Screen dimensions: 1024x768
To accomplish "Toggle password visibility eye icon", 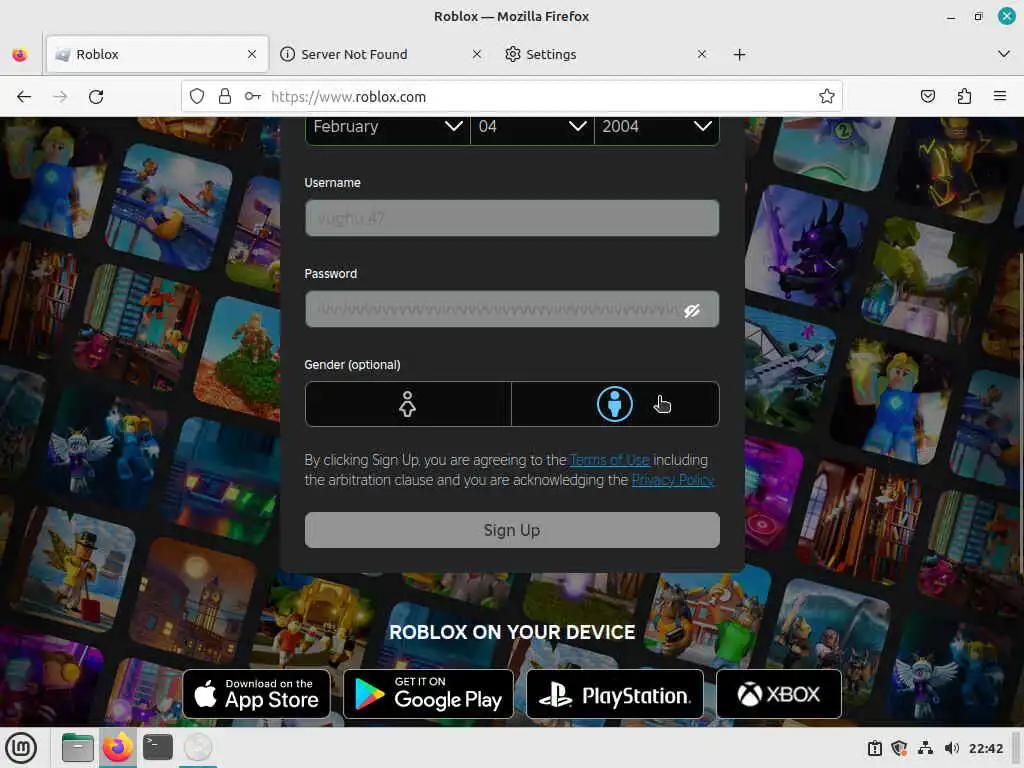I will point(692,310).
